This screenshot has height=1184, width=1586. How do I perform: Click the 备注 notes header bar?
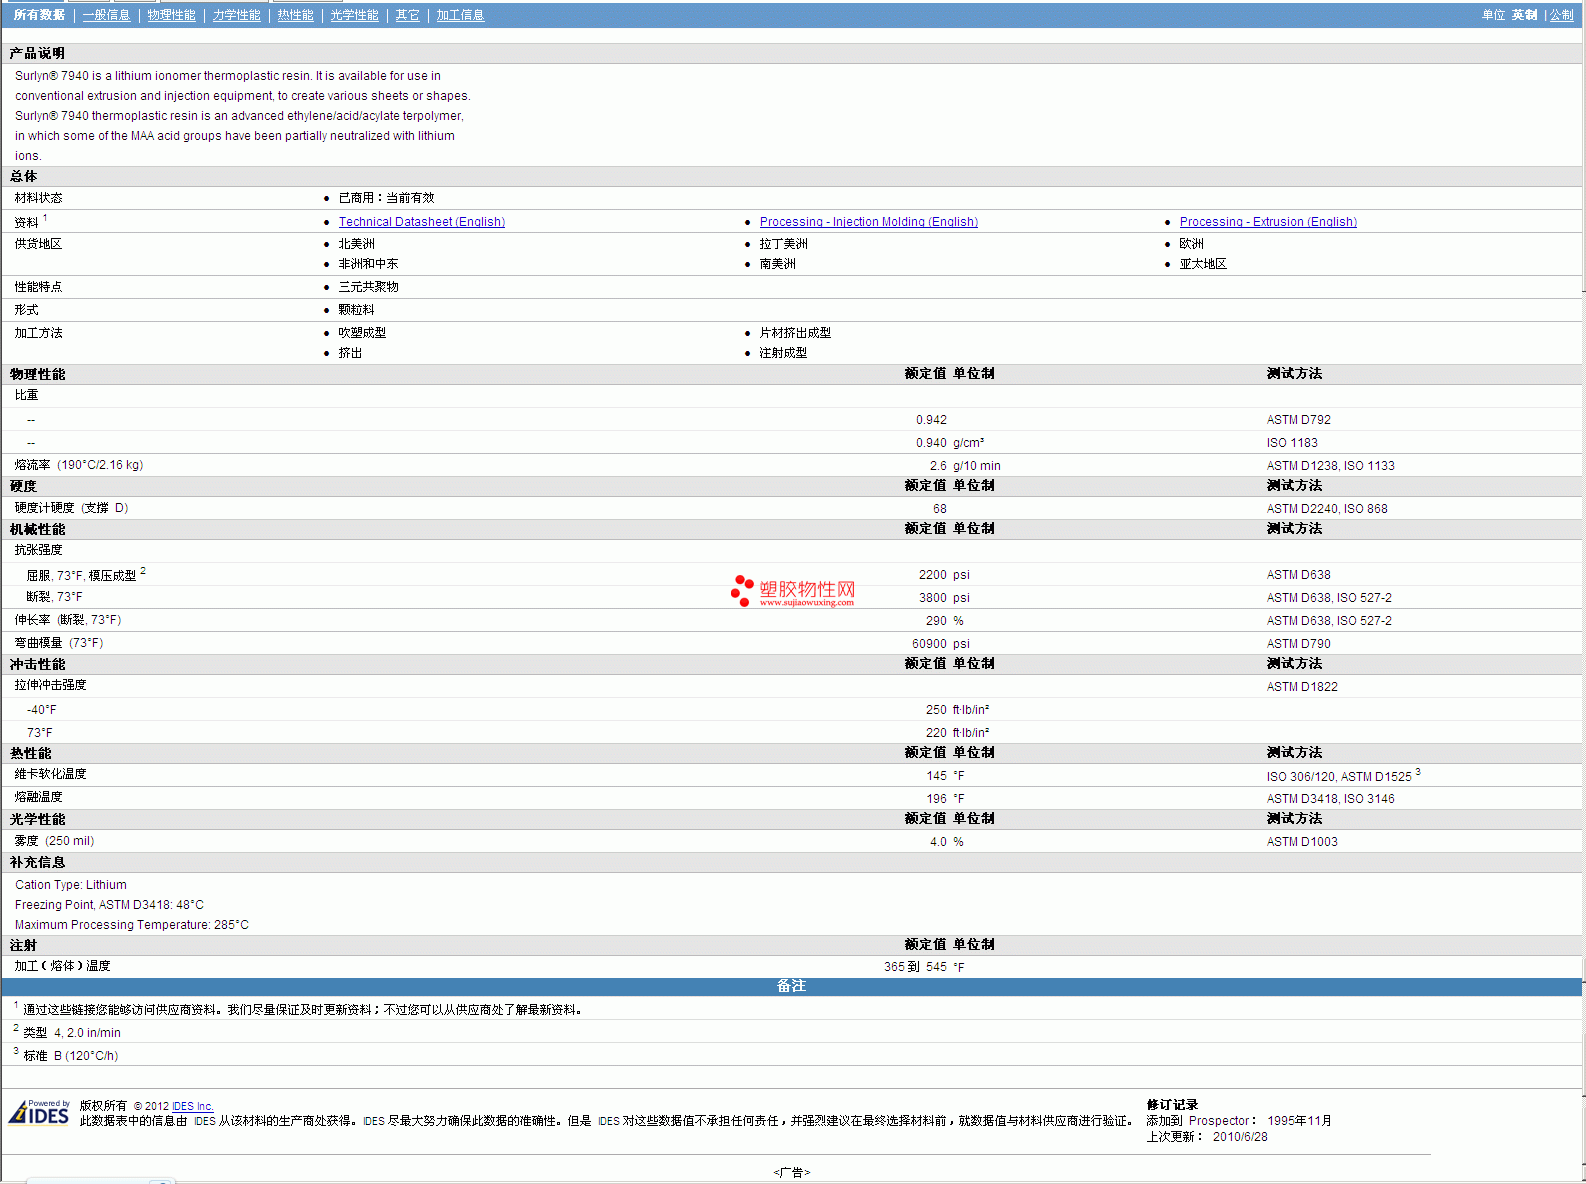[x=791, y=986]
